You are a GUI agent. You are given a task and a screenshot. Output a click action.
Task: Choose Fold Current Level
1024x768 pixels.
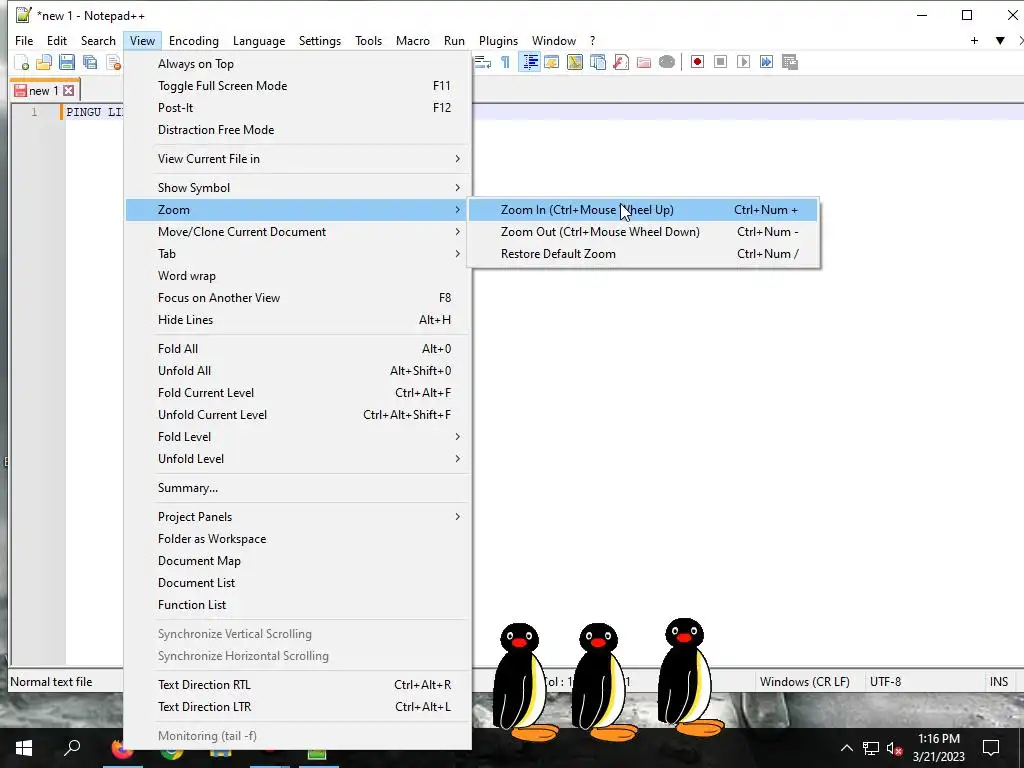298,393
